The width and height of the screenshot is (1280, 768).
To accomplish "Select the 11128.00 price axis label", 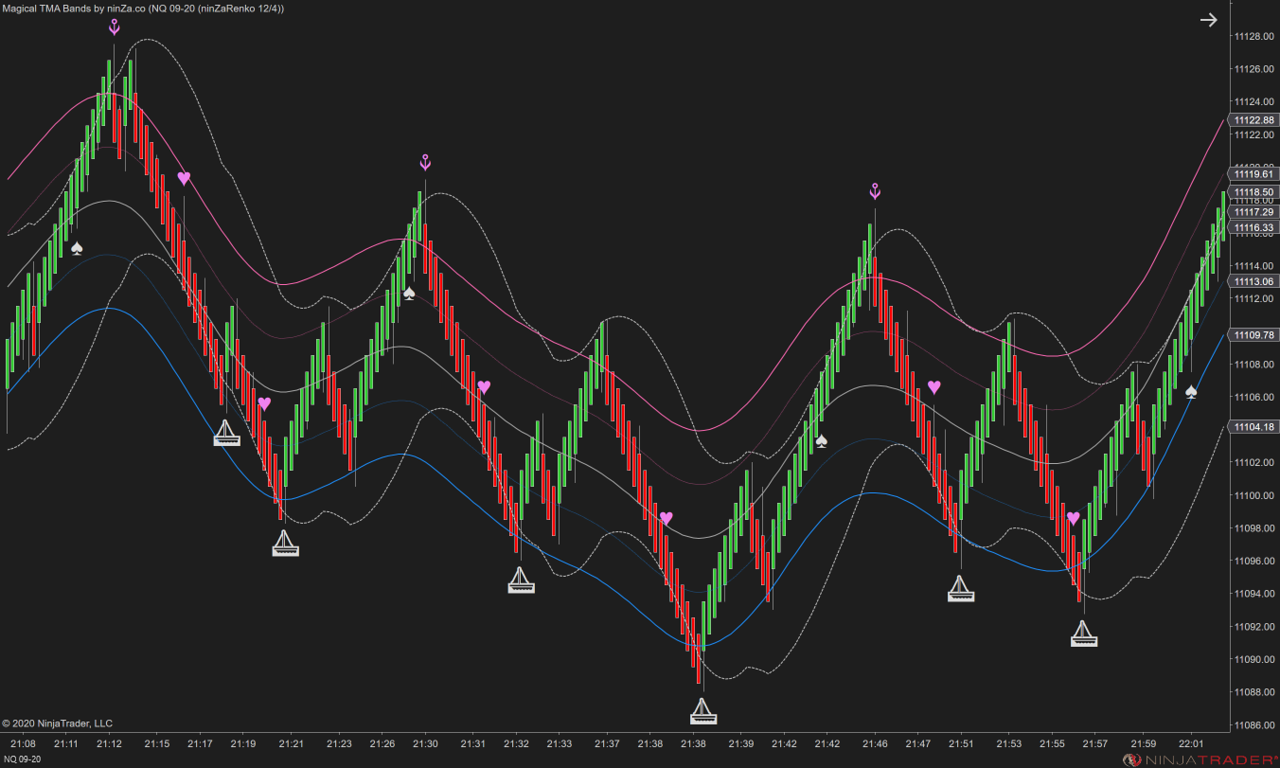I will point(1254,36).
